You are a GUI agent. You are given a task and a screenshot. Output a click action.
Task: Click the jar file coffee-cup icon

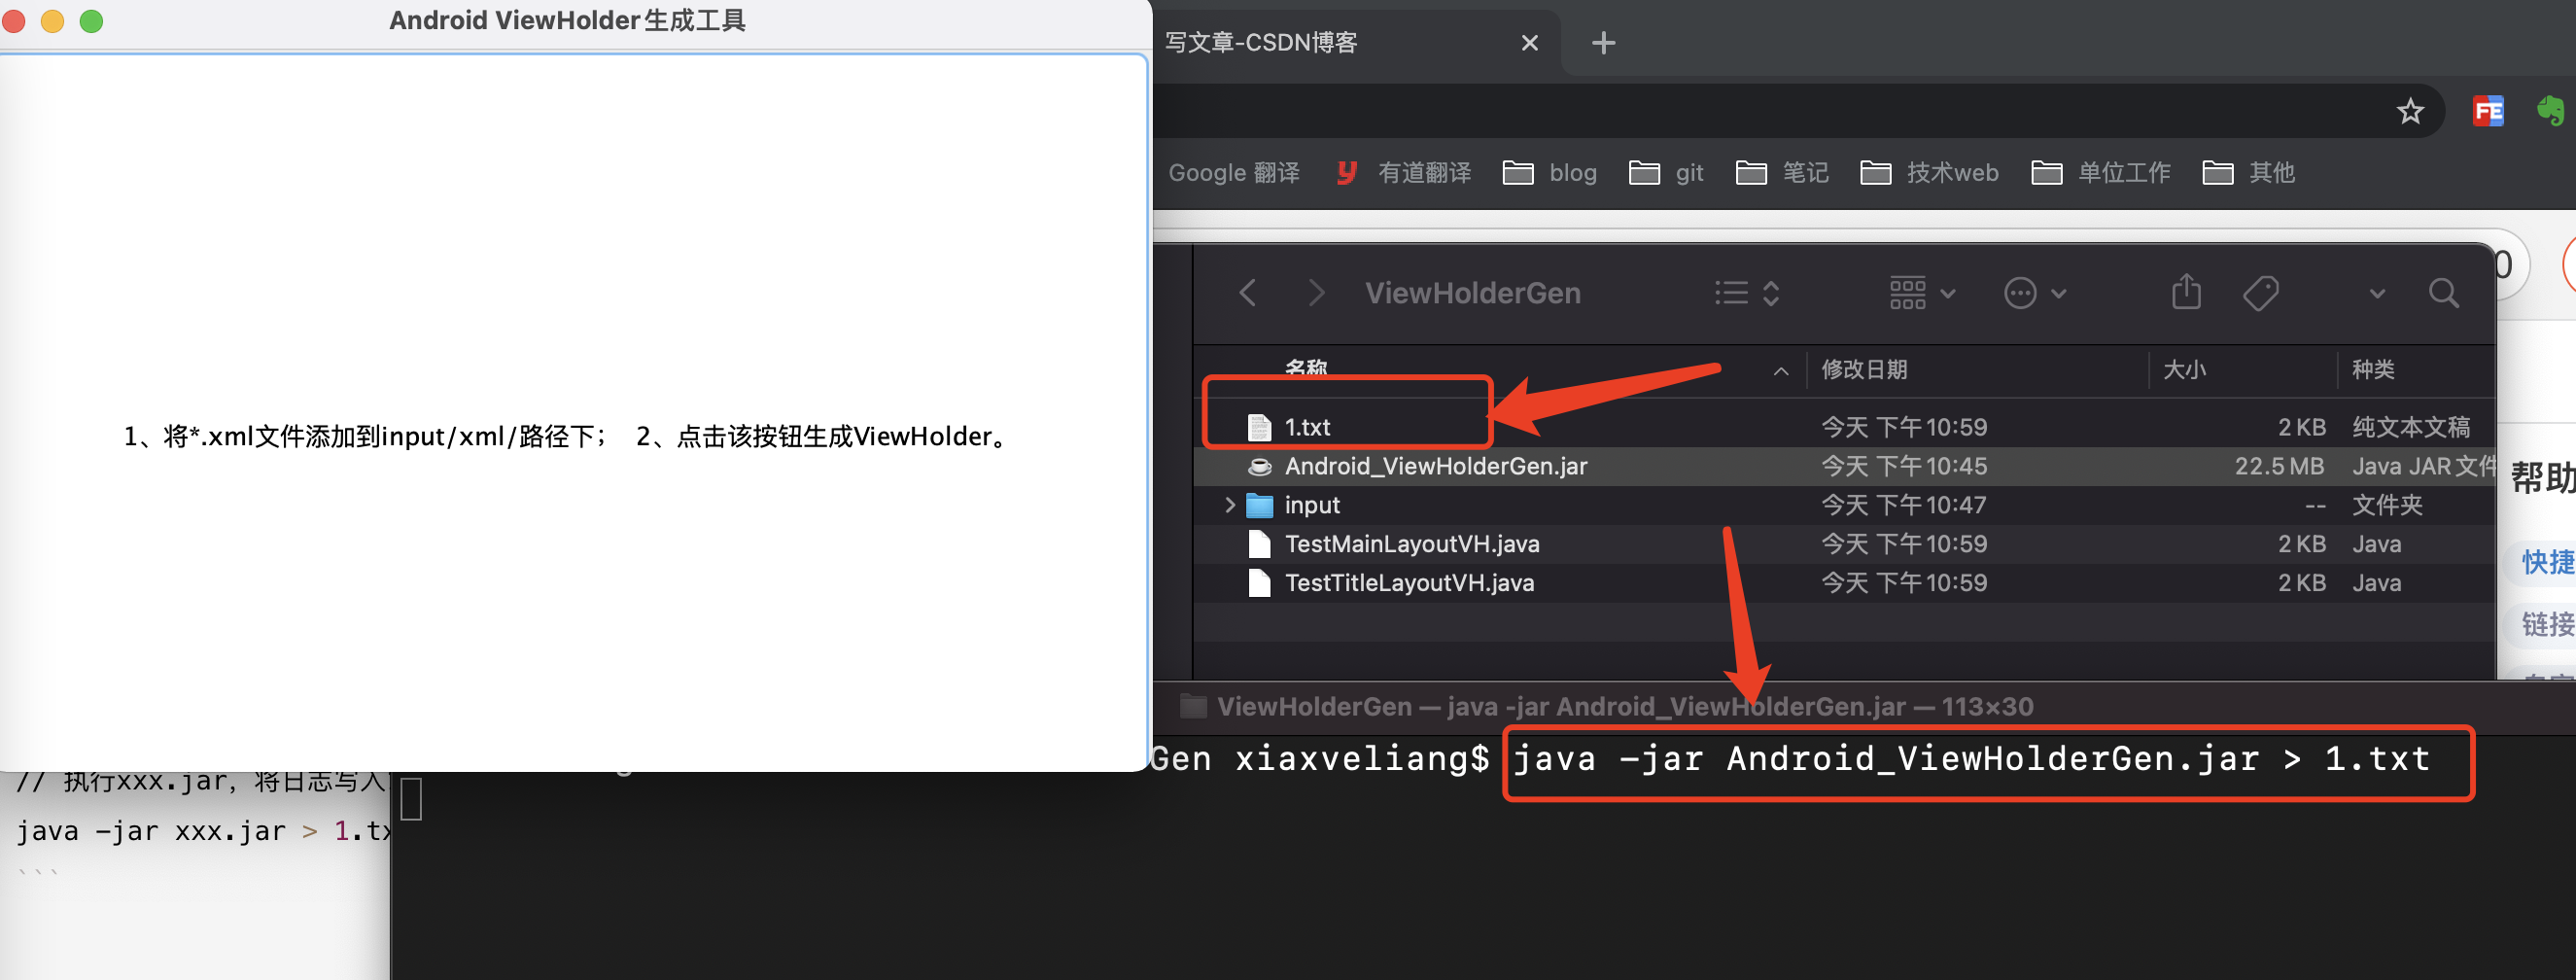(x=1259, y=466)
